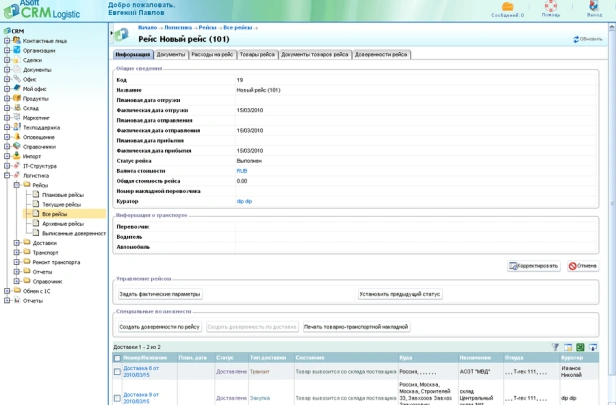Click the rightmost icon above the deliveries table

[592, 347]
